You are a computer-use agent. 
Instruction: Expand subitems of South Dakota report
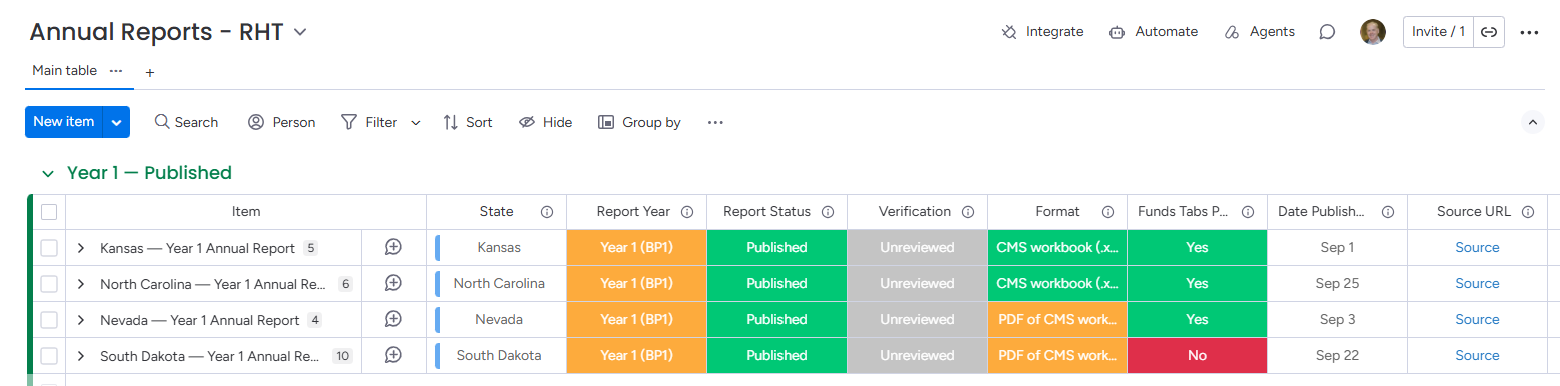pos(81,356)
